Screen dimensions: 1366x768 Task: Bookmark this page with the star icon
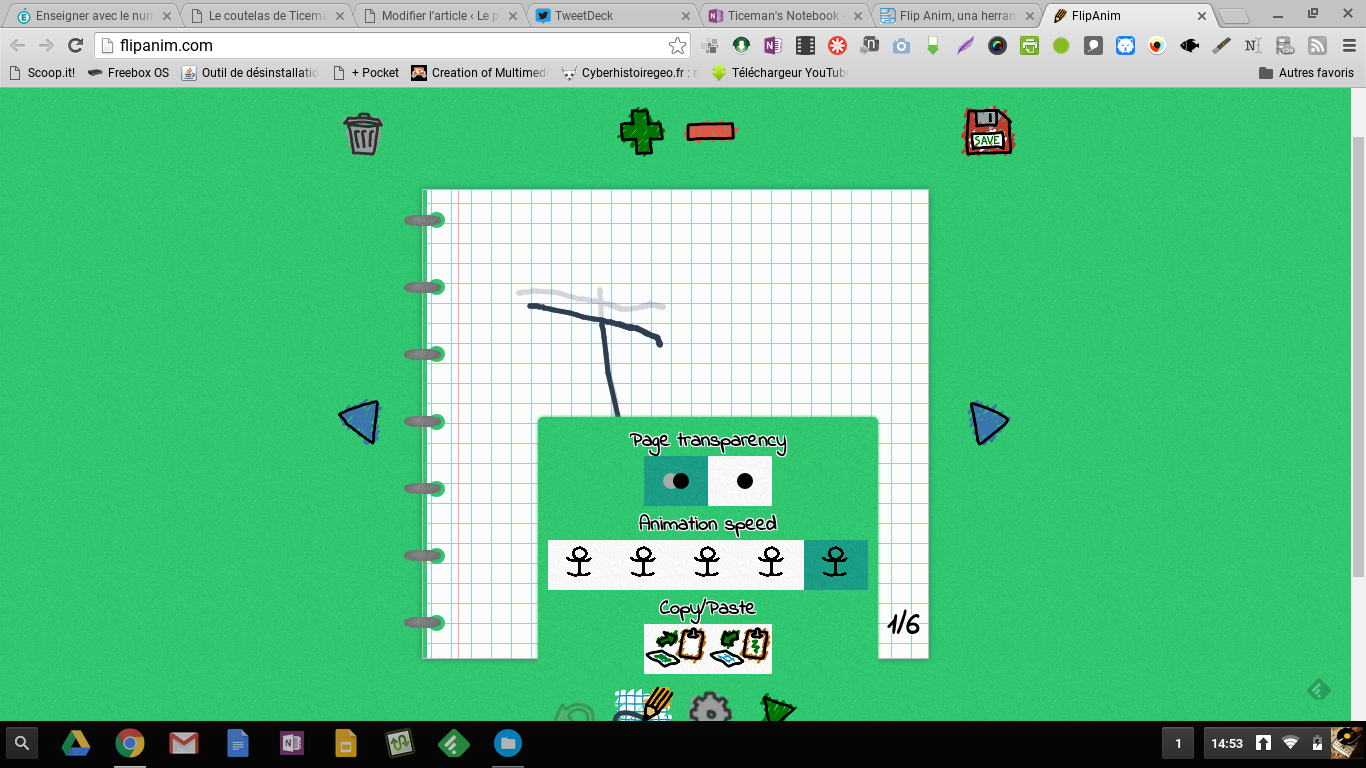coord(677,45)
